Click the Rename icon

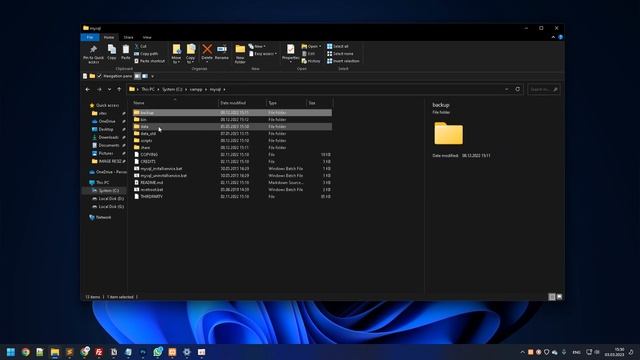[x=222, y=49]
